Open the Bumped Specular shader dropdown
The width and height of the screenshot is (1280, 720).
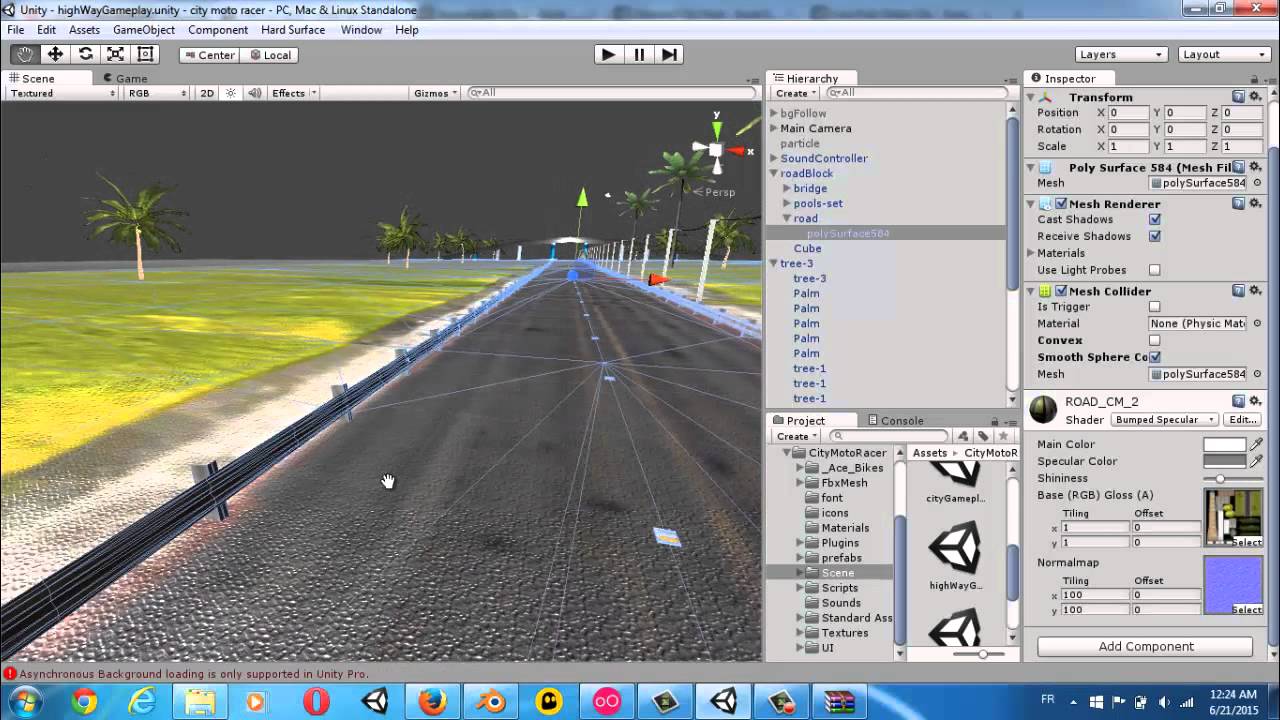[1164, 420]
